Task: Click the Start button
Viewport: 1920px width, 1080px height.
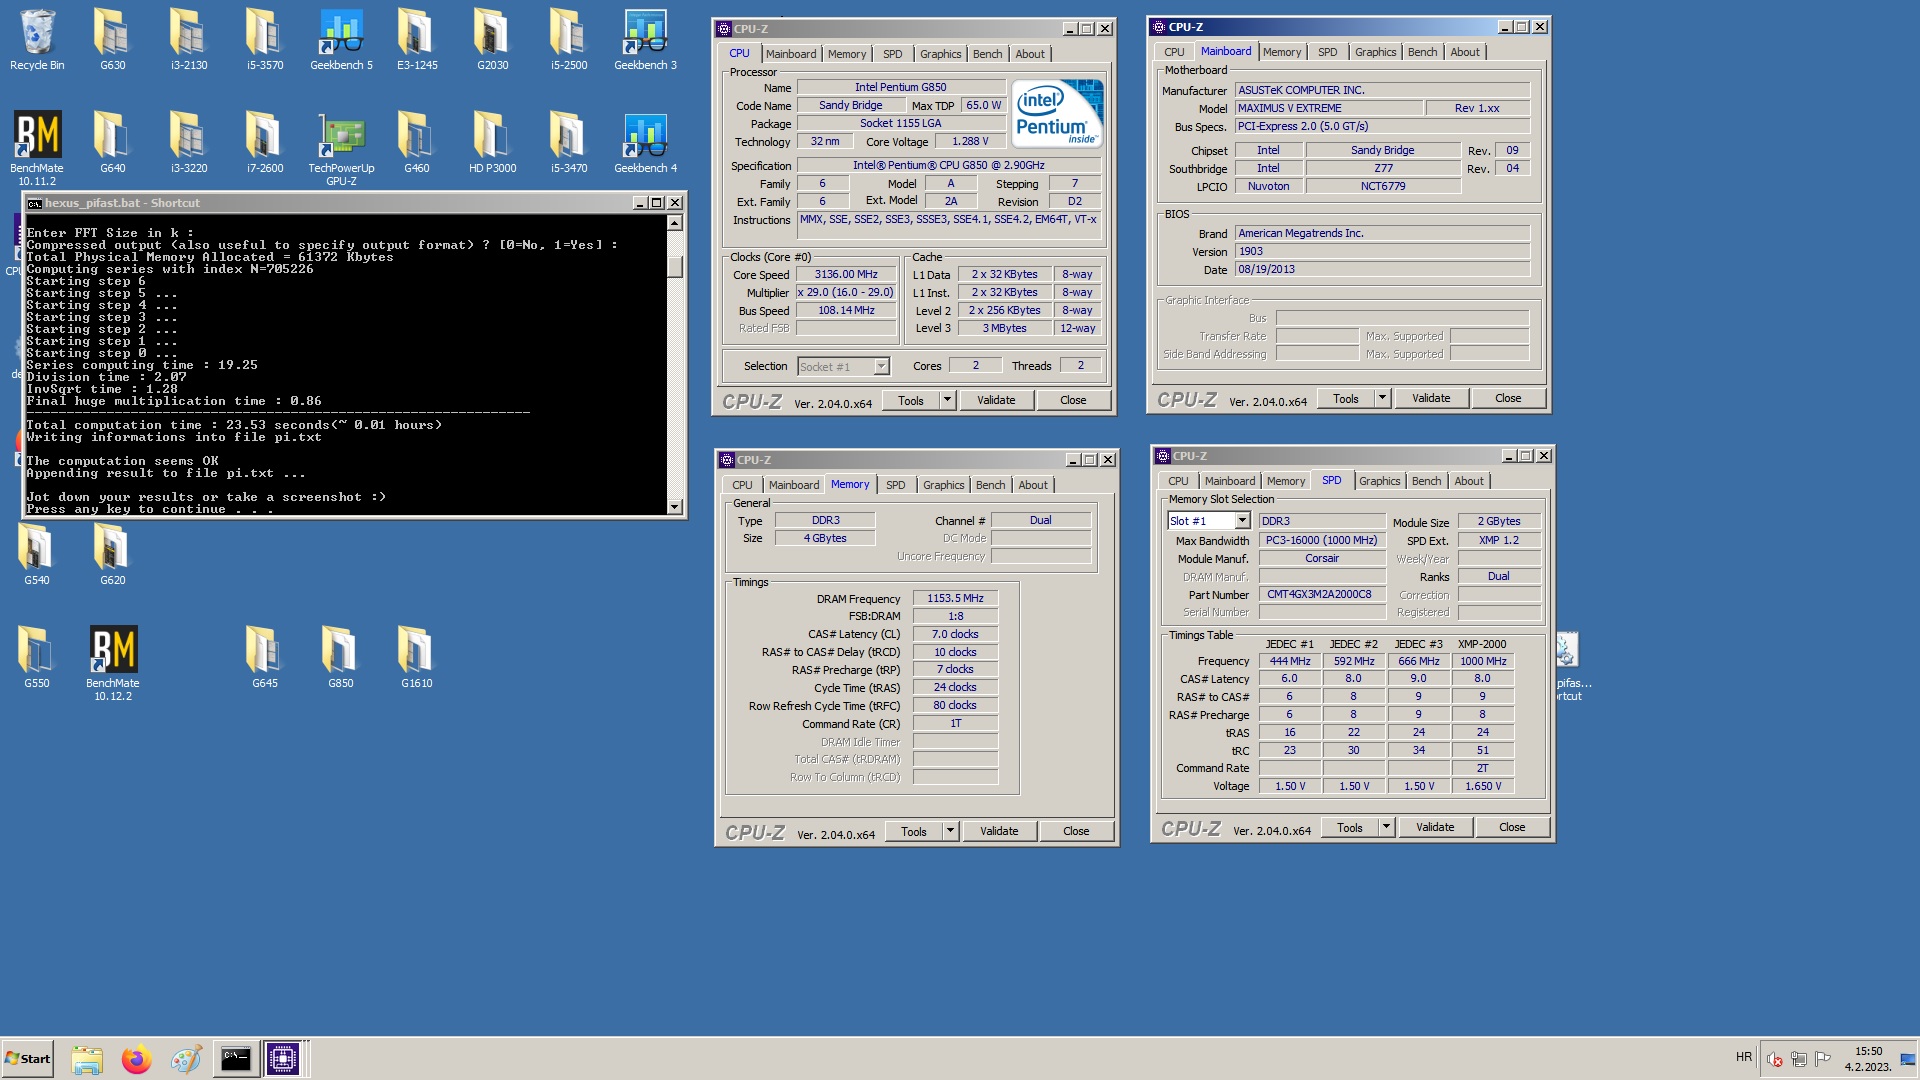Action: (x=27, y=1059)
